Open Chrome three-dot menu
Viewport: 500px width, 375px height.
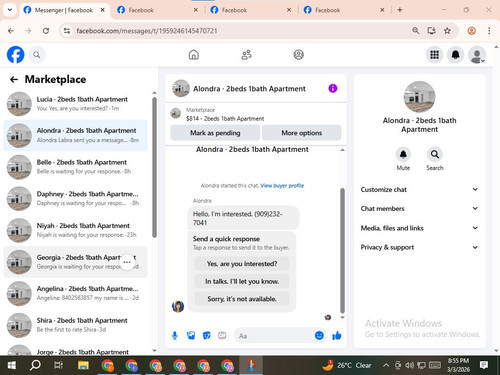tap(489, 31)
